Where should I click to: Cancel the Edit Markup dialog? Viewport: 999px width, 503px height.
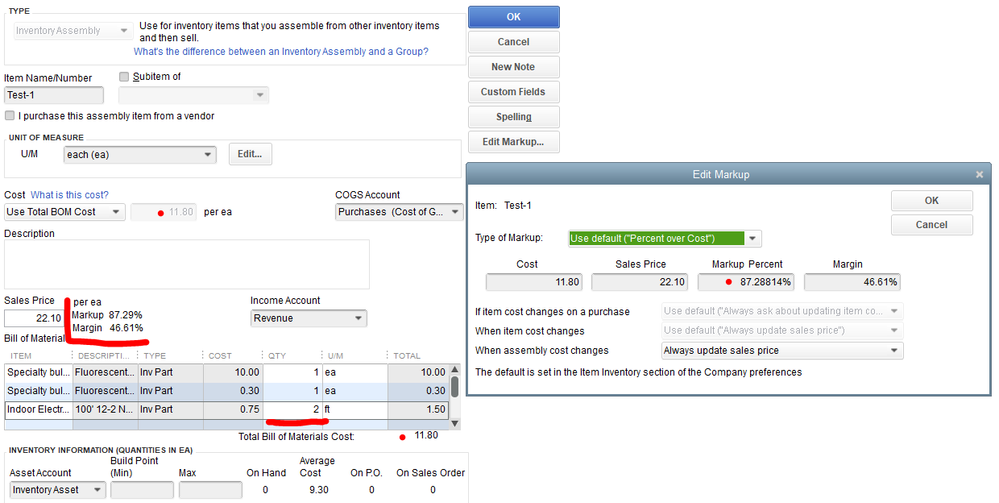click(931, 224)
